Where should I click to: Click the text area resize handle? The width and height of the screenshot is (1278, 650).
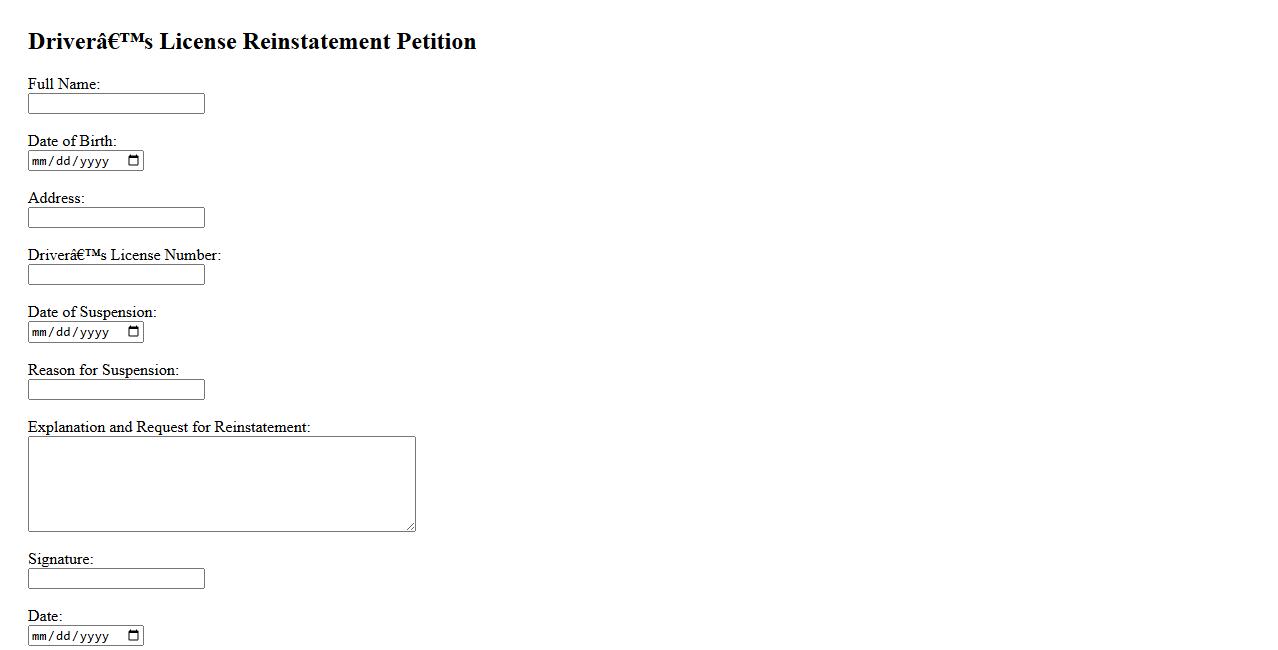click(x=410, y=526)
